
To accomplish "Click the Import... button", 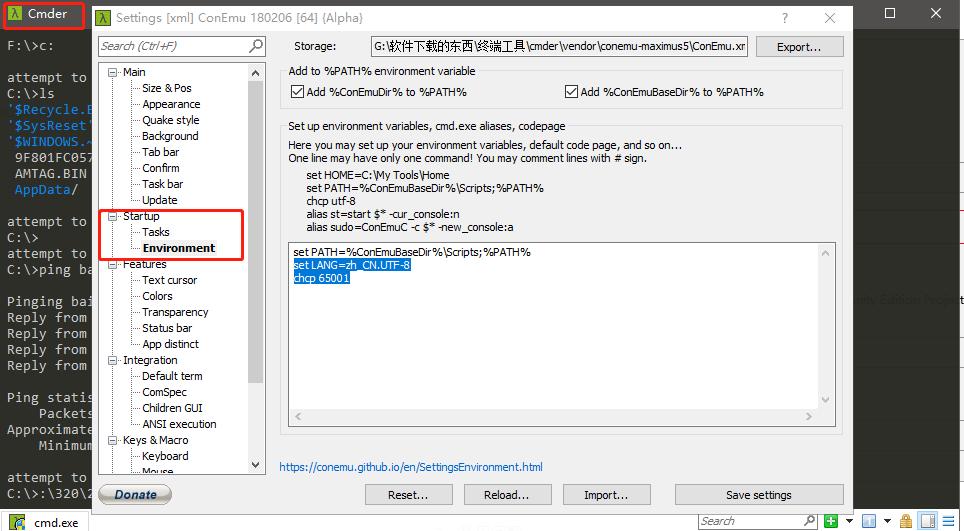I will coord(606,495).
